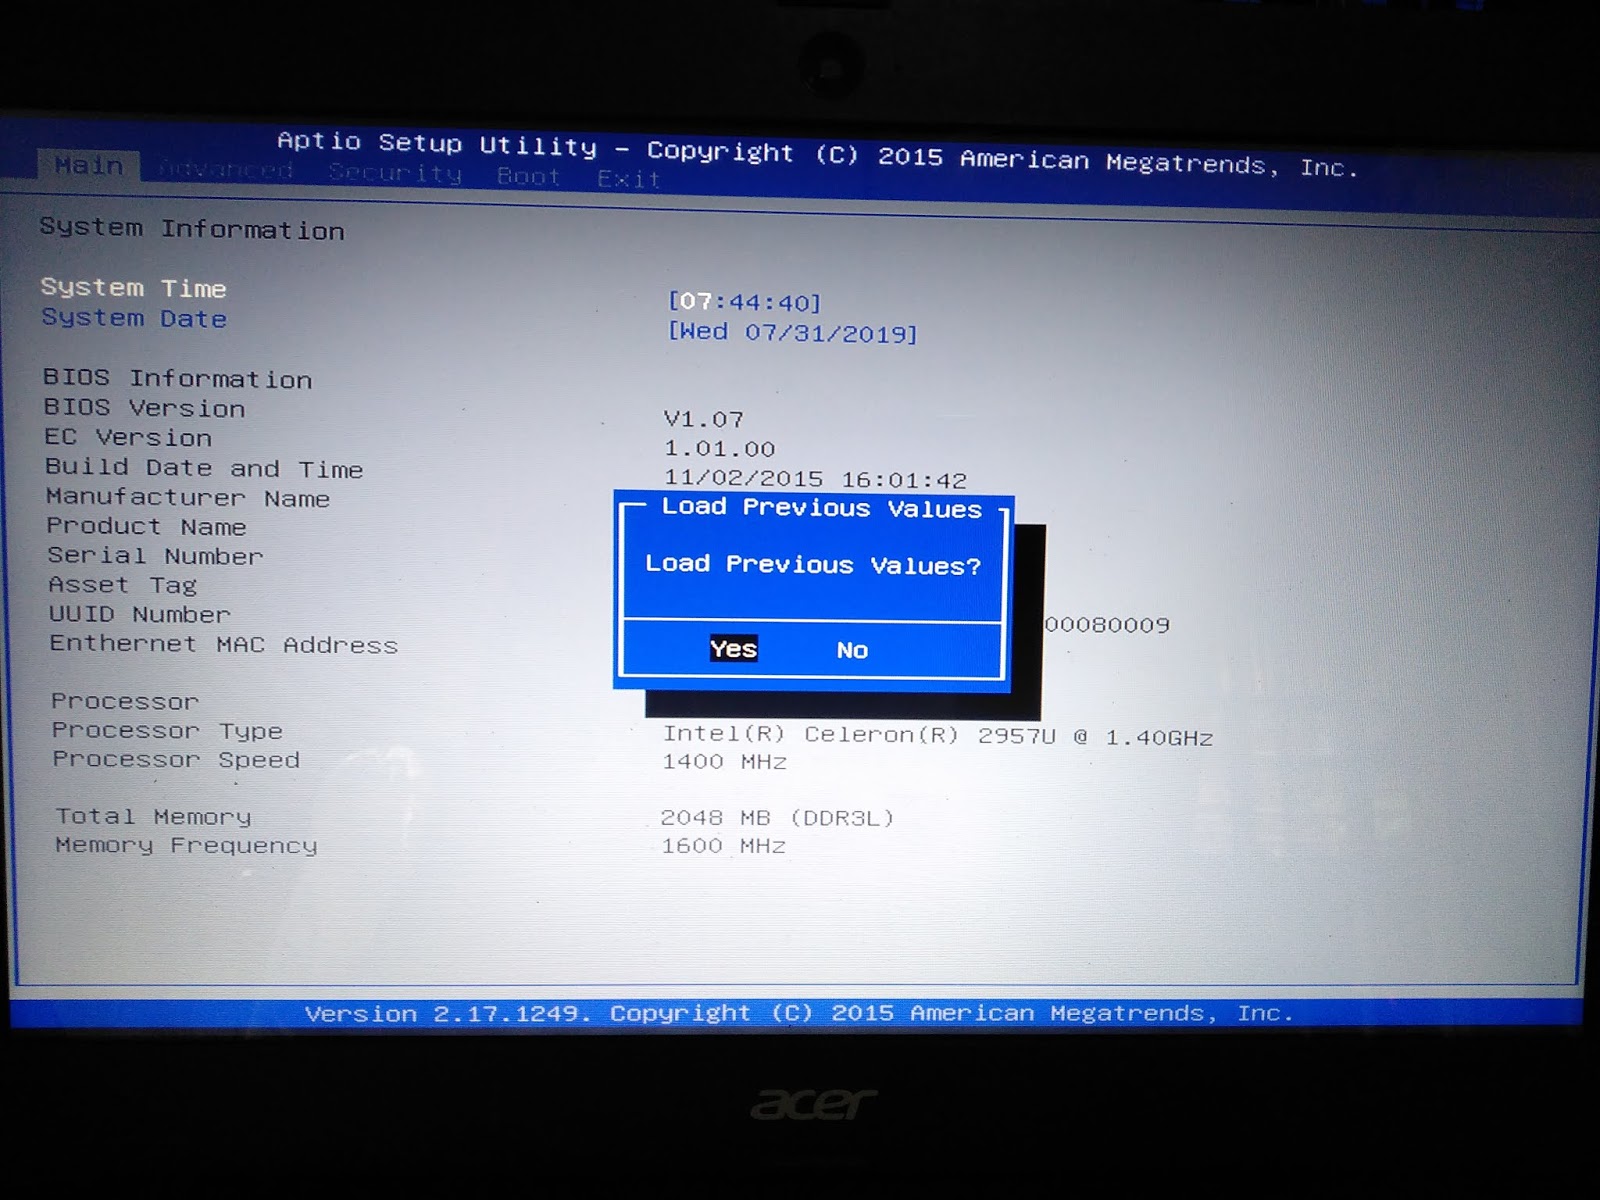Click the Version 2.17.1249 footer text
This screenshot has height=1200, width=1600.
coord(799,1013)
